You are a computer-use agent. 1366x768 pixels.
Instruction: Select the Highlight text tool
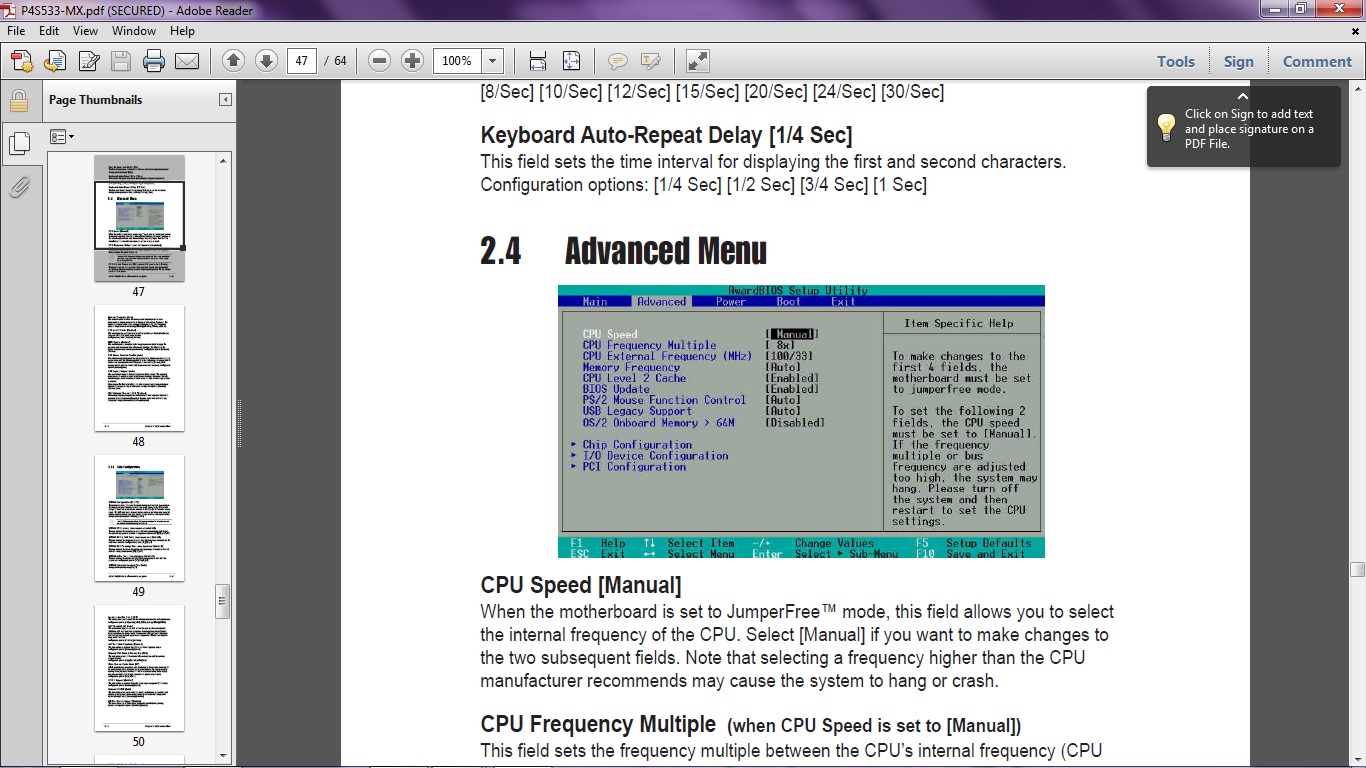(651, 61)
